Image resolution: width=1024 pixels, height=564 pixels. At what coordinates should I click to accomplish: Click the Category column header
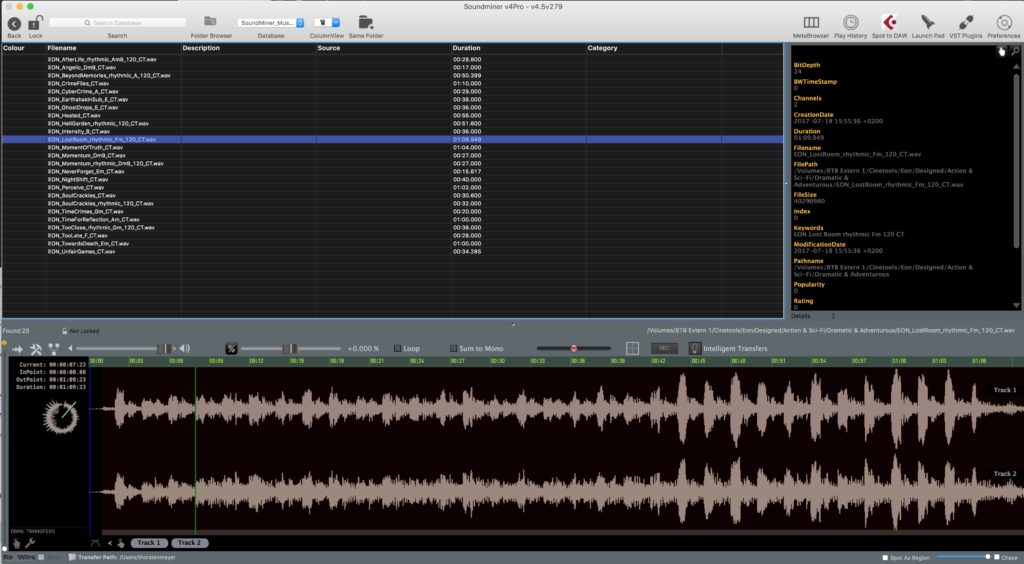654,48
